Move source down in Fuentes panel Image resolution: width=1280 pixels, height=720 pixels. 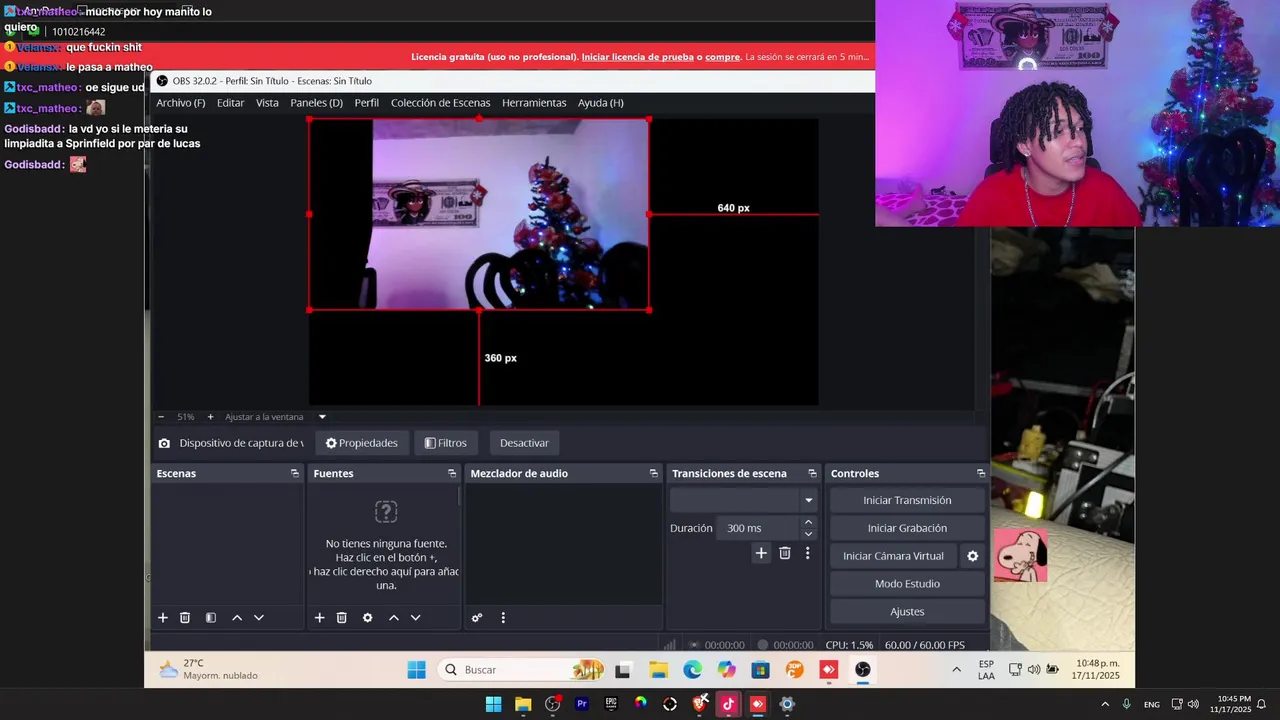coord(416,618)
